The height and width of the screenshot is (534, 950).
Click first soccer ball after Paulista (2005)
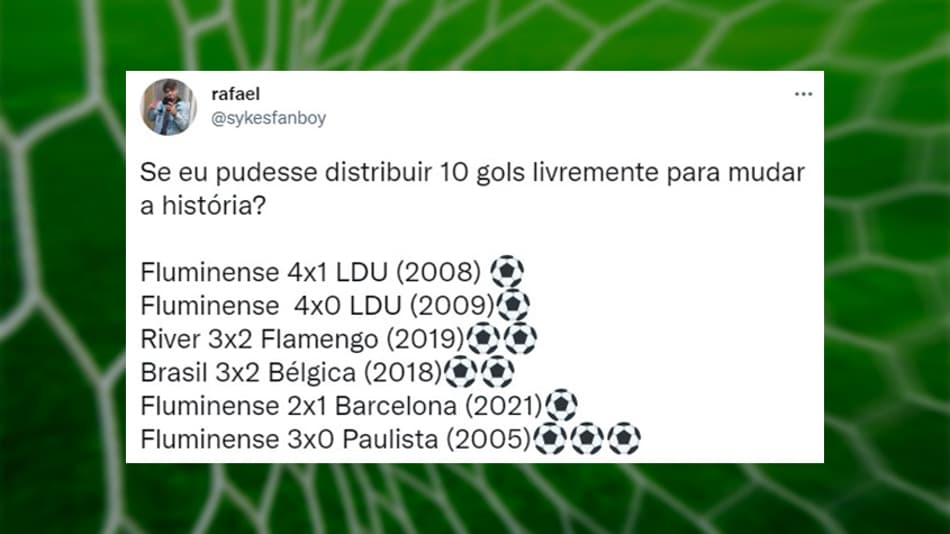click(x=550, y=438)
